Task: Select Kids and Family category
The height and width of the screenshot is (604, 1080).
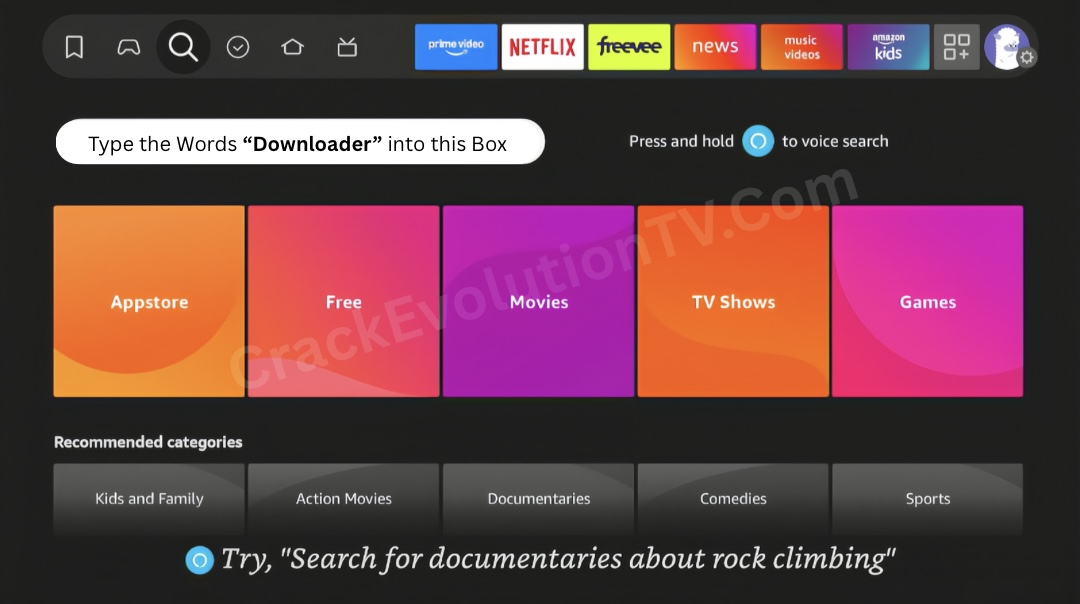Action: tap(149, 499)
